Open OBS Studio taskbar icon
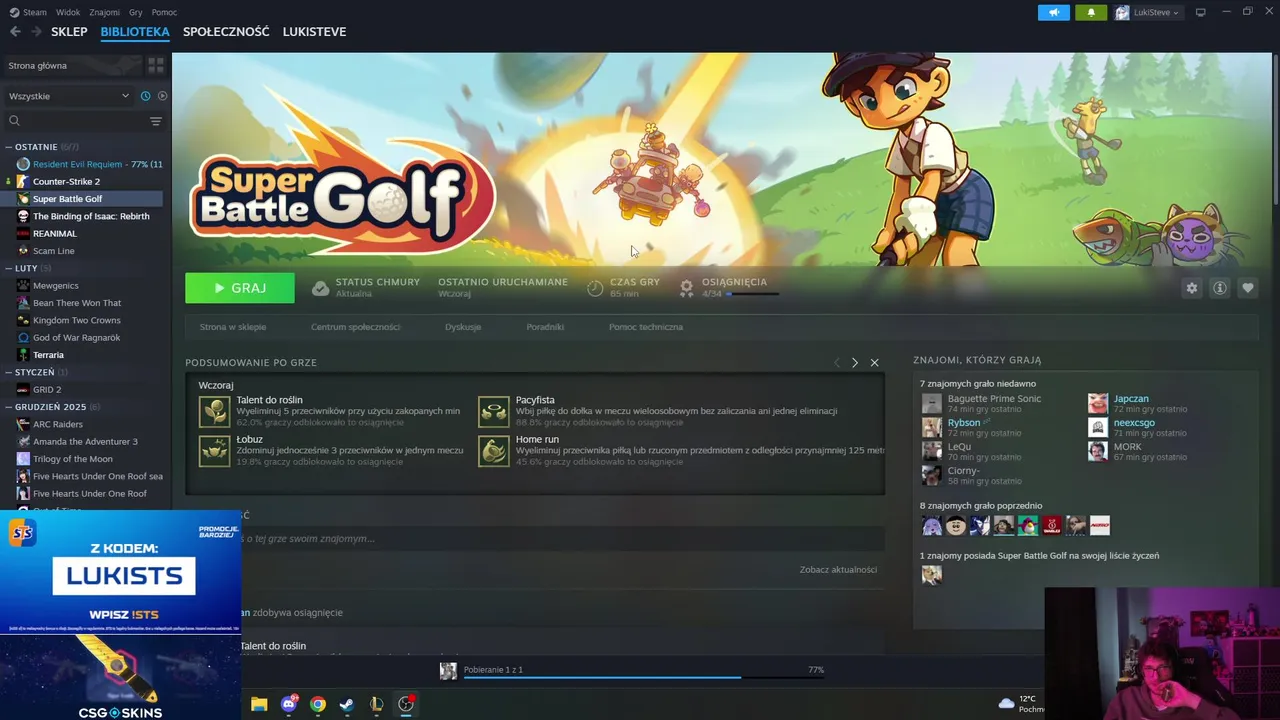Screen dimensions: 1280x720 click(405, 704)
